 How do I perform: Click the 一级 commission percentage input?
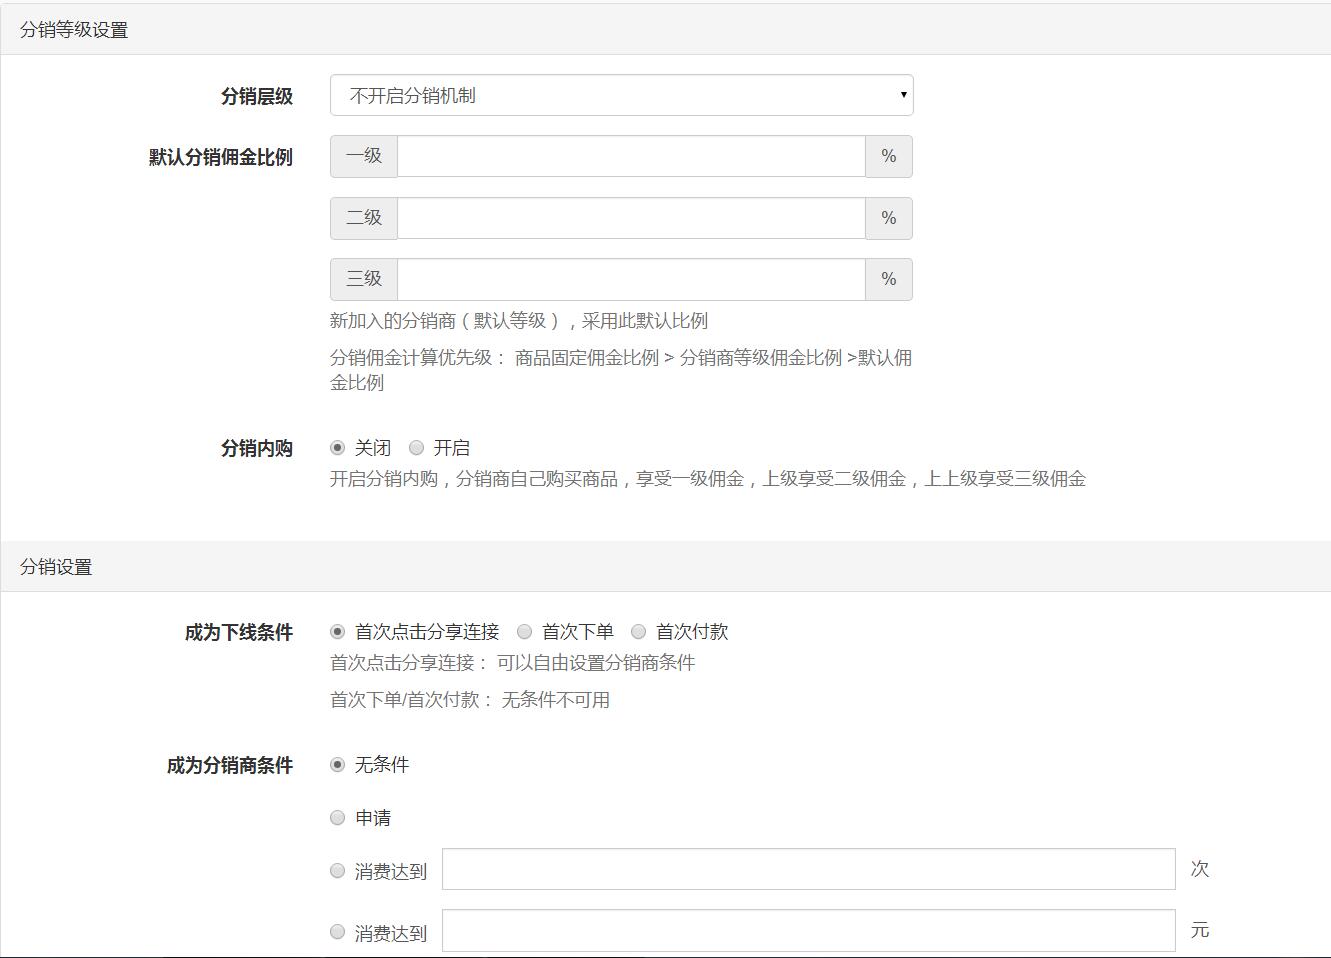(630, 156)
